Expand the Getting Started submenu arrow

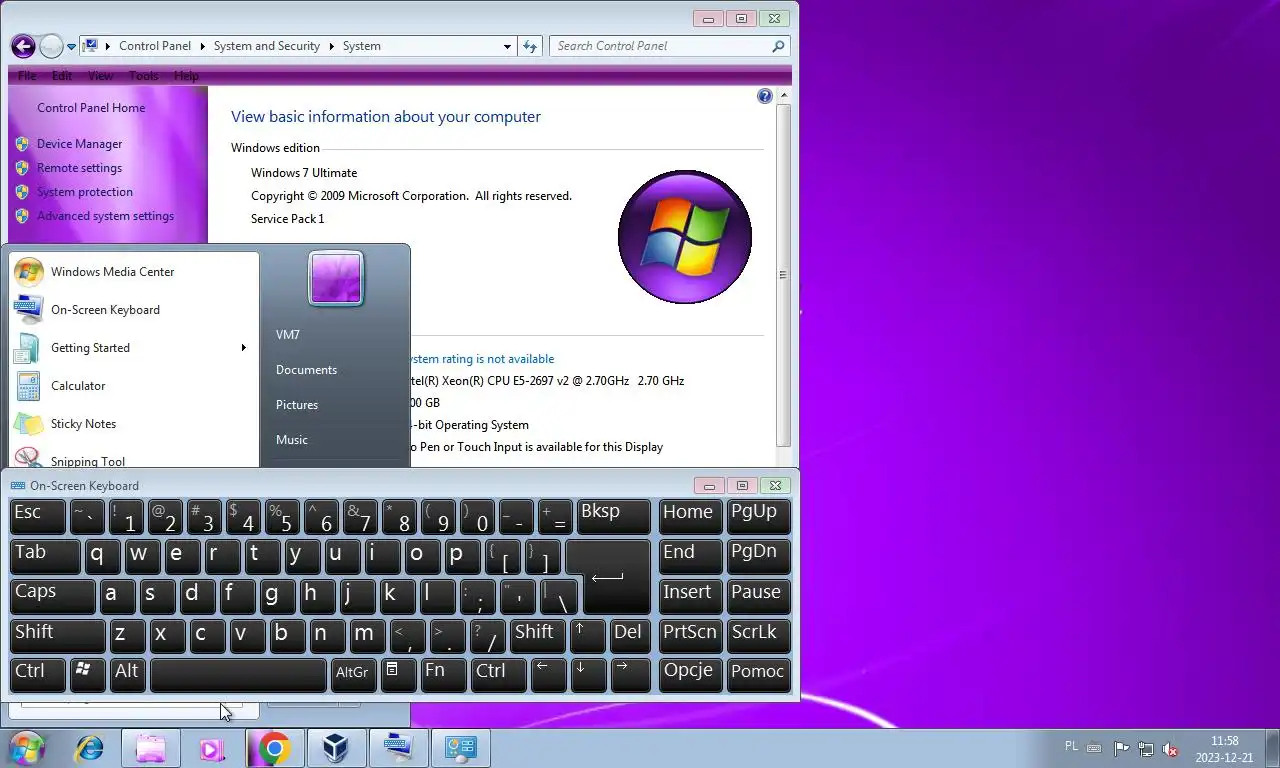243,348
